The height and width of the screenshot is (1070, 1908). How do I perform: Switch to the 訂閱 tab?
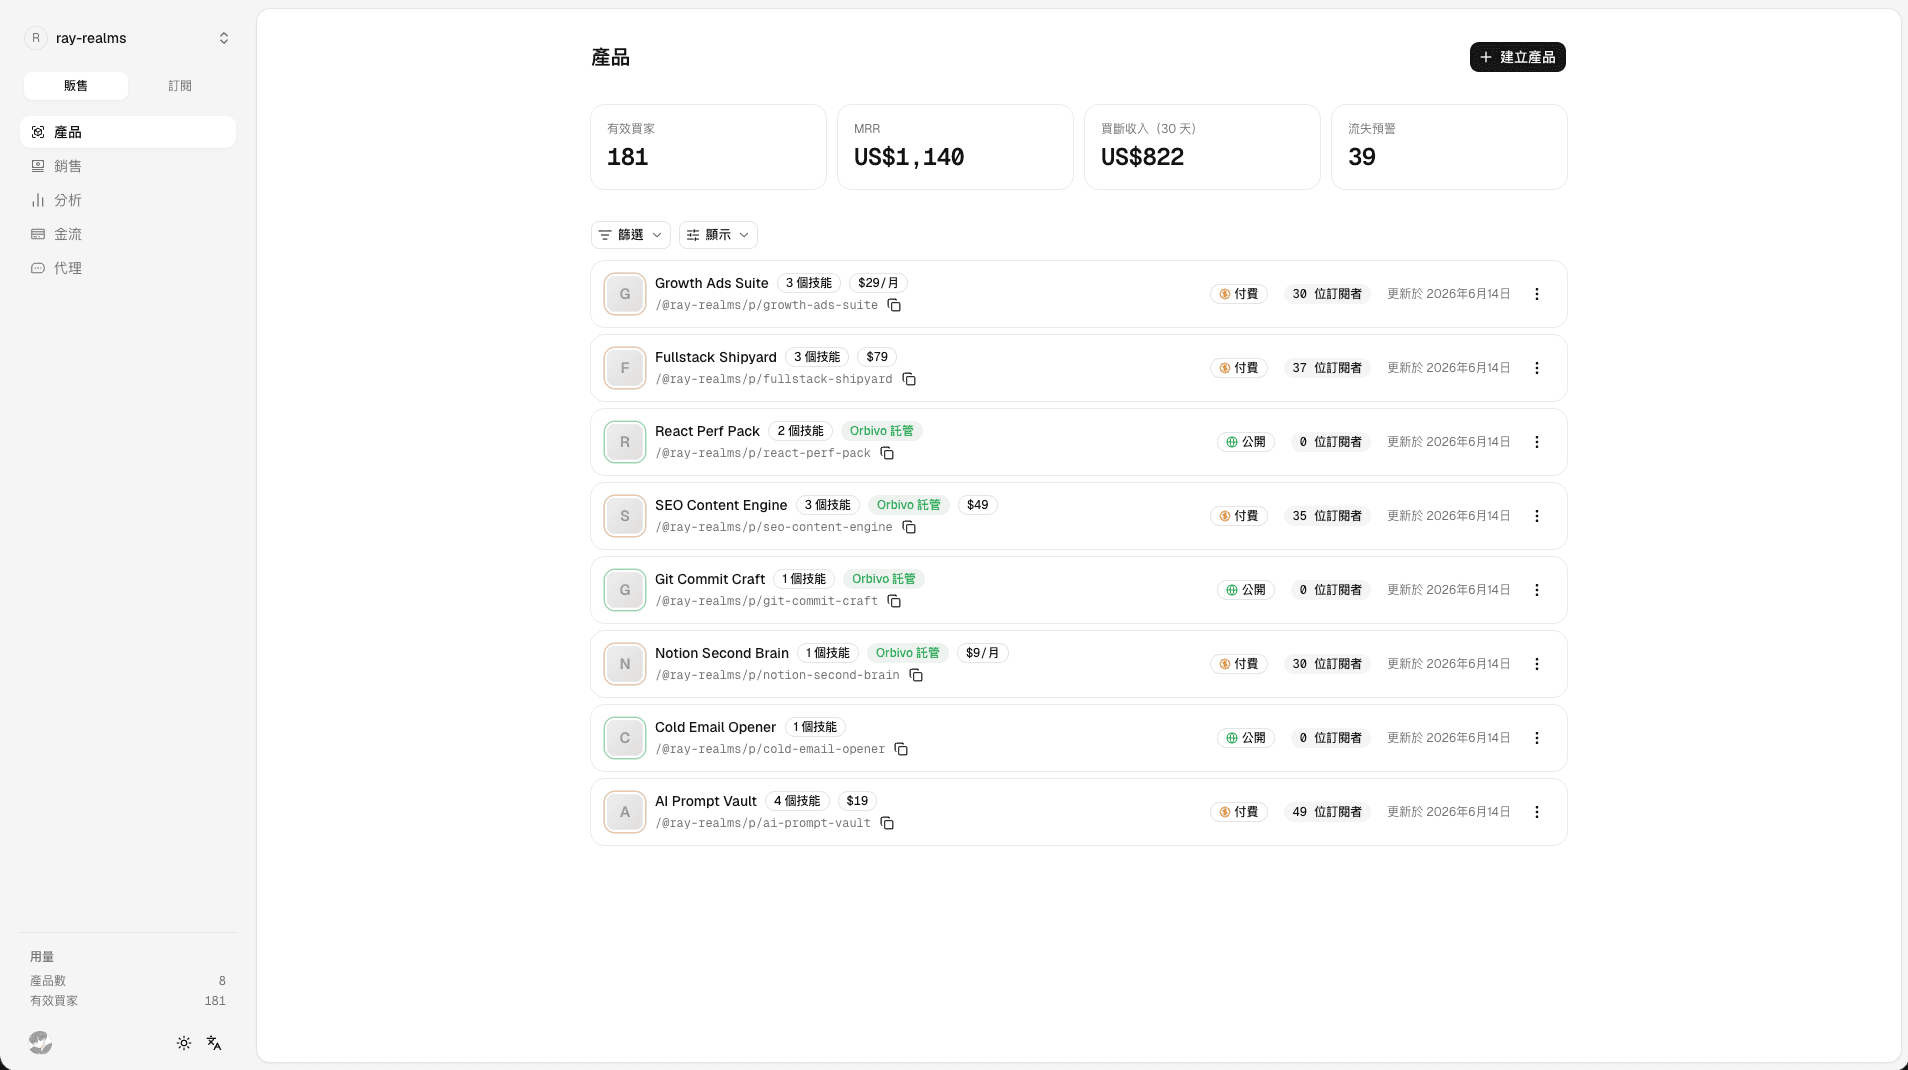pos(180,86)
